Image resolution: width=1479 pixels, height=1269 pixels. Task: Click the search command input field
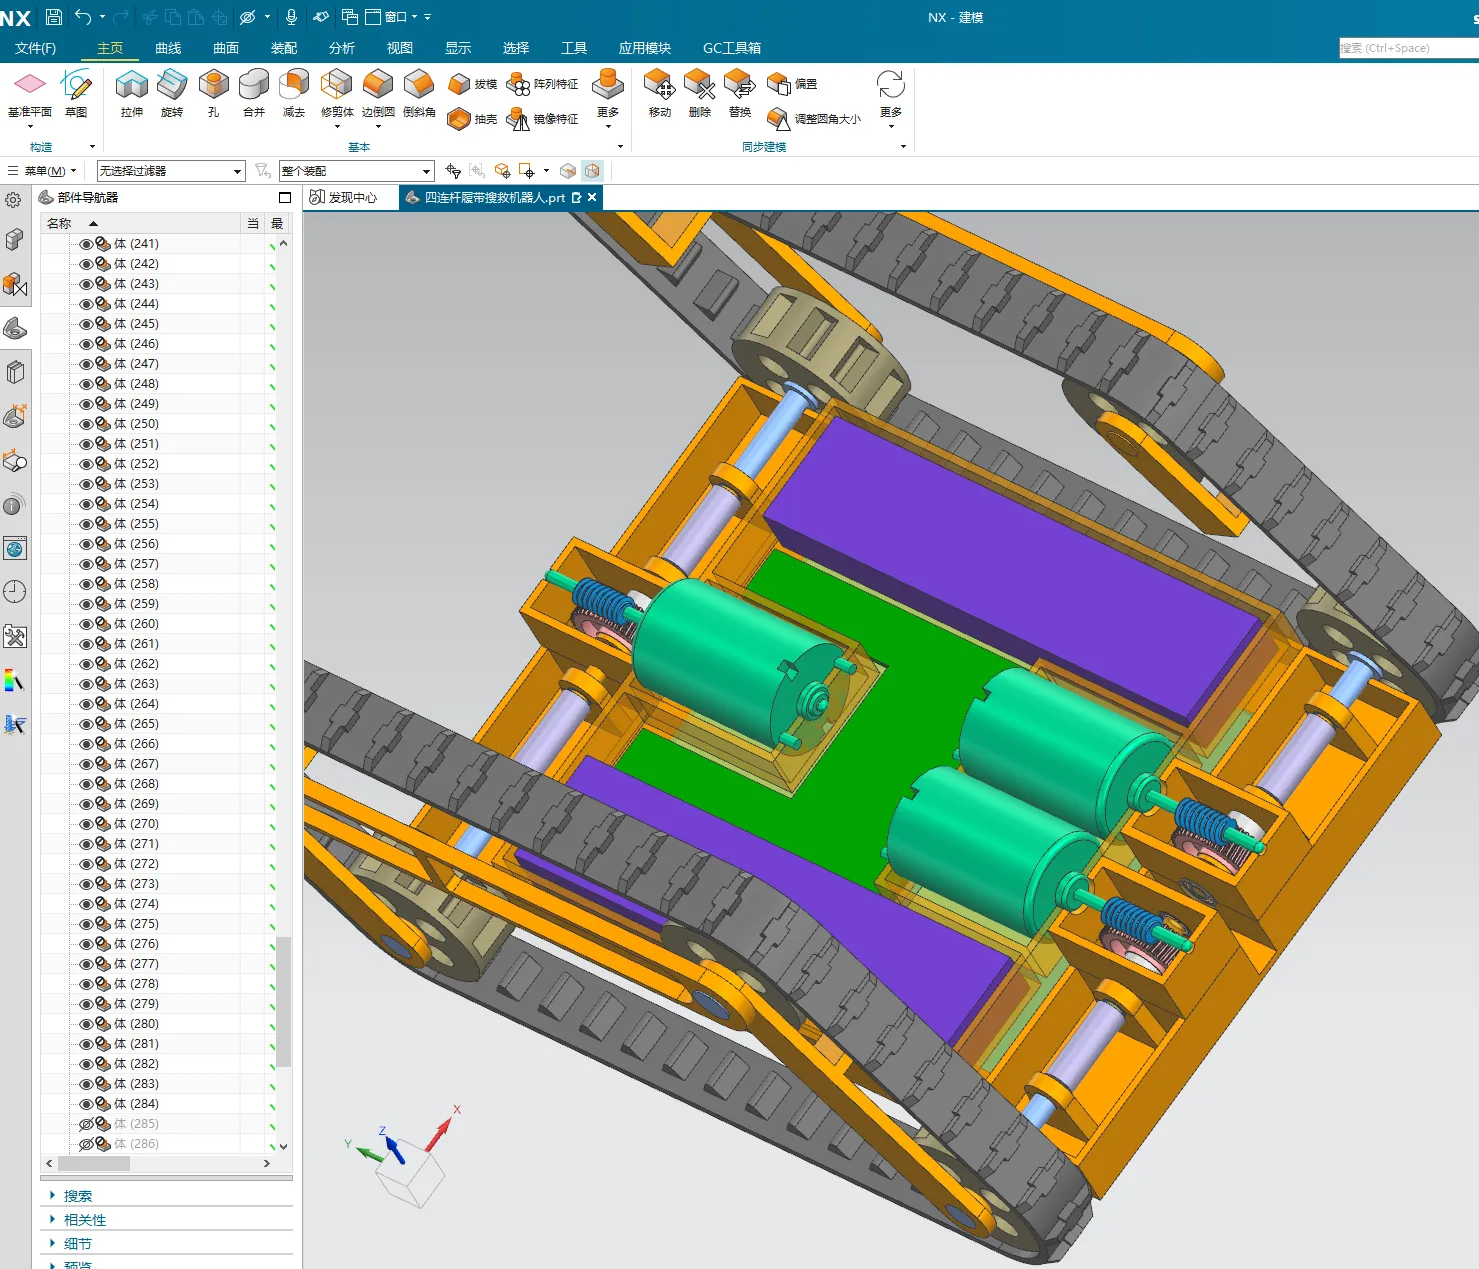pyautogui.click(x=1408, y=48)
